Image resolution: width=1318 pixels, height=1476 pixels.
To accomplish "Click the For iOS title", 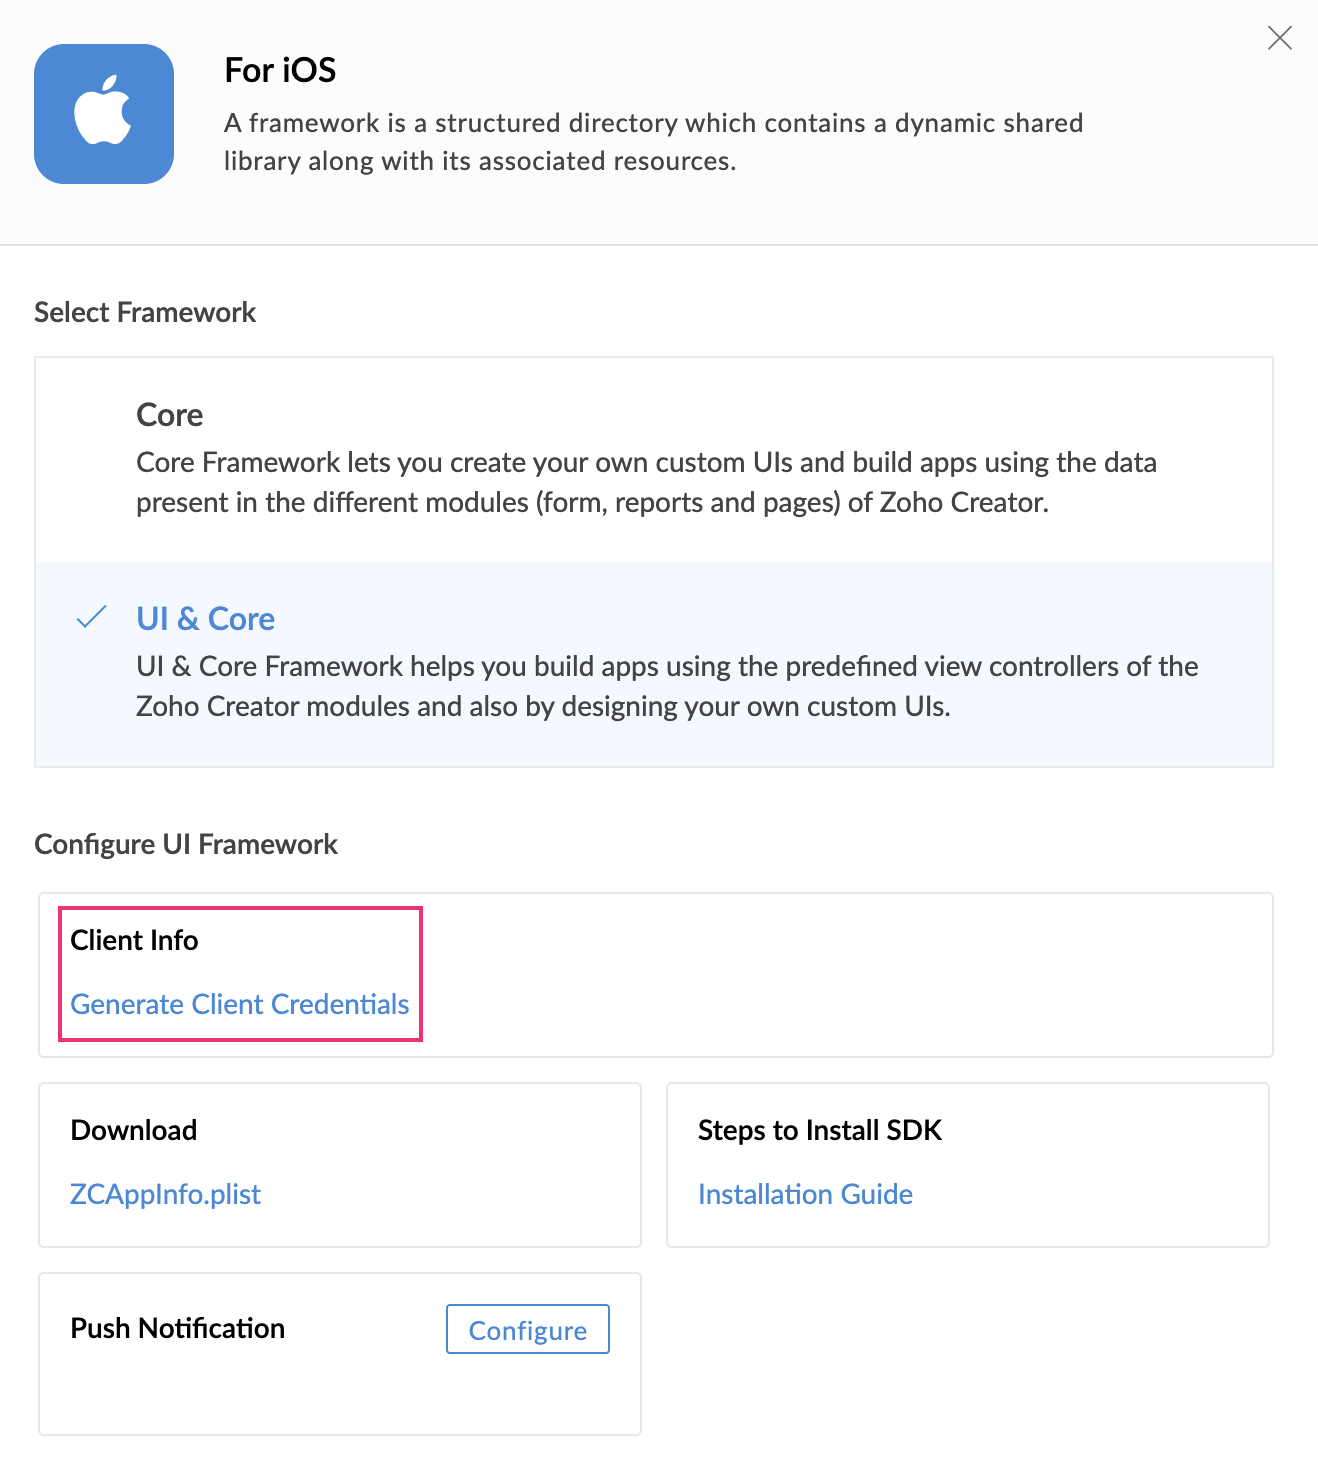I will pyautogui.click(x=280, y=70).
